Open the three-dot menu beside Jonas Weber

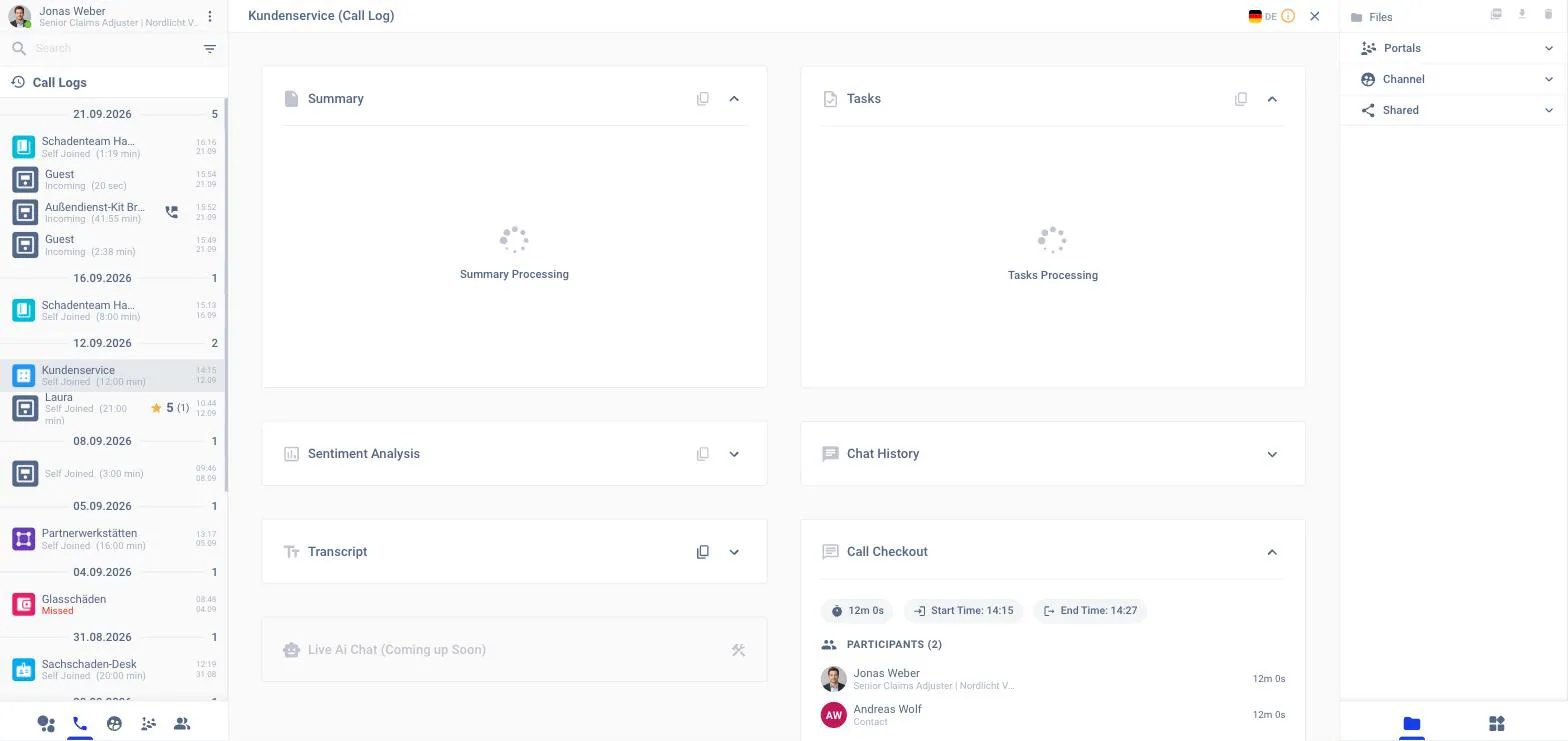coord(210,17)
